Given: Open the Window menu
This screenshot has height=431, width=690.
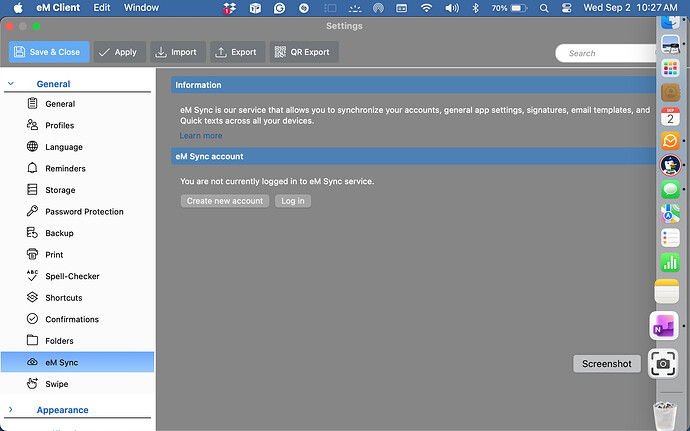Looking at the screenshot, I should [141, 8].
